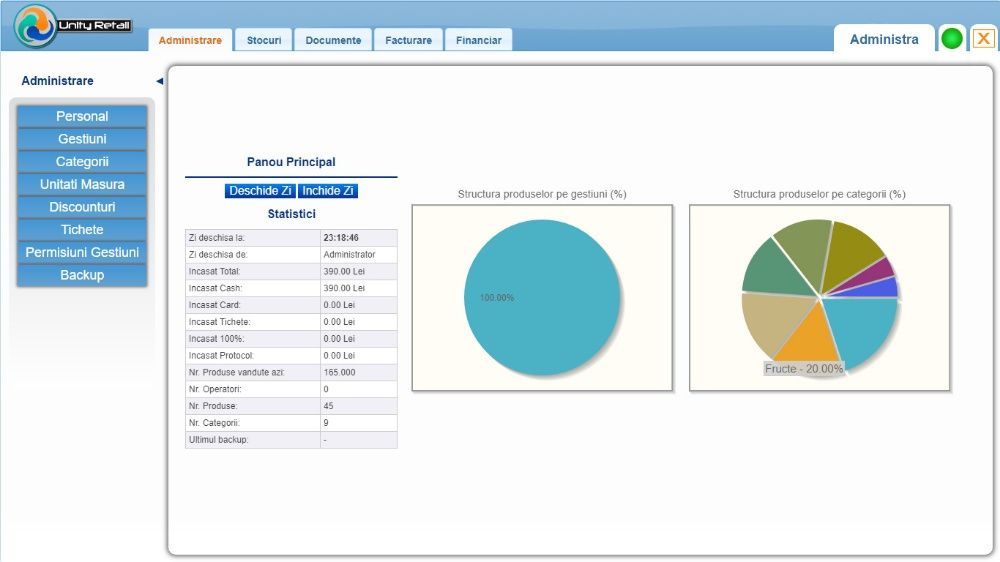Click the blue pie slice in categorii chart
This screenshot has width=1000, height=562.
[877, 289]
